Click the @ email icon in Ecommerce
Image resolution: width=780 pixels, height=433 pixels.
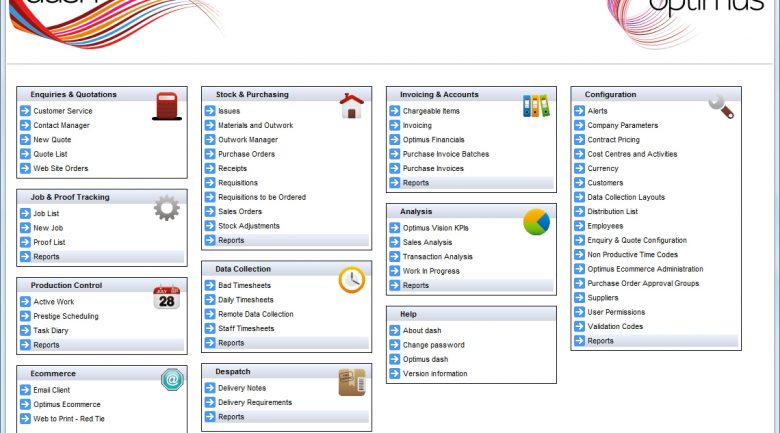pyautogui.click(x=172, y=380)
